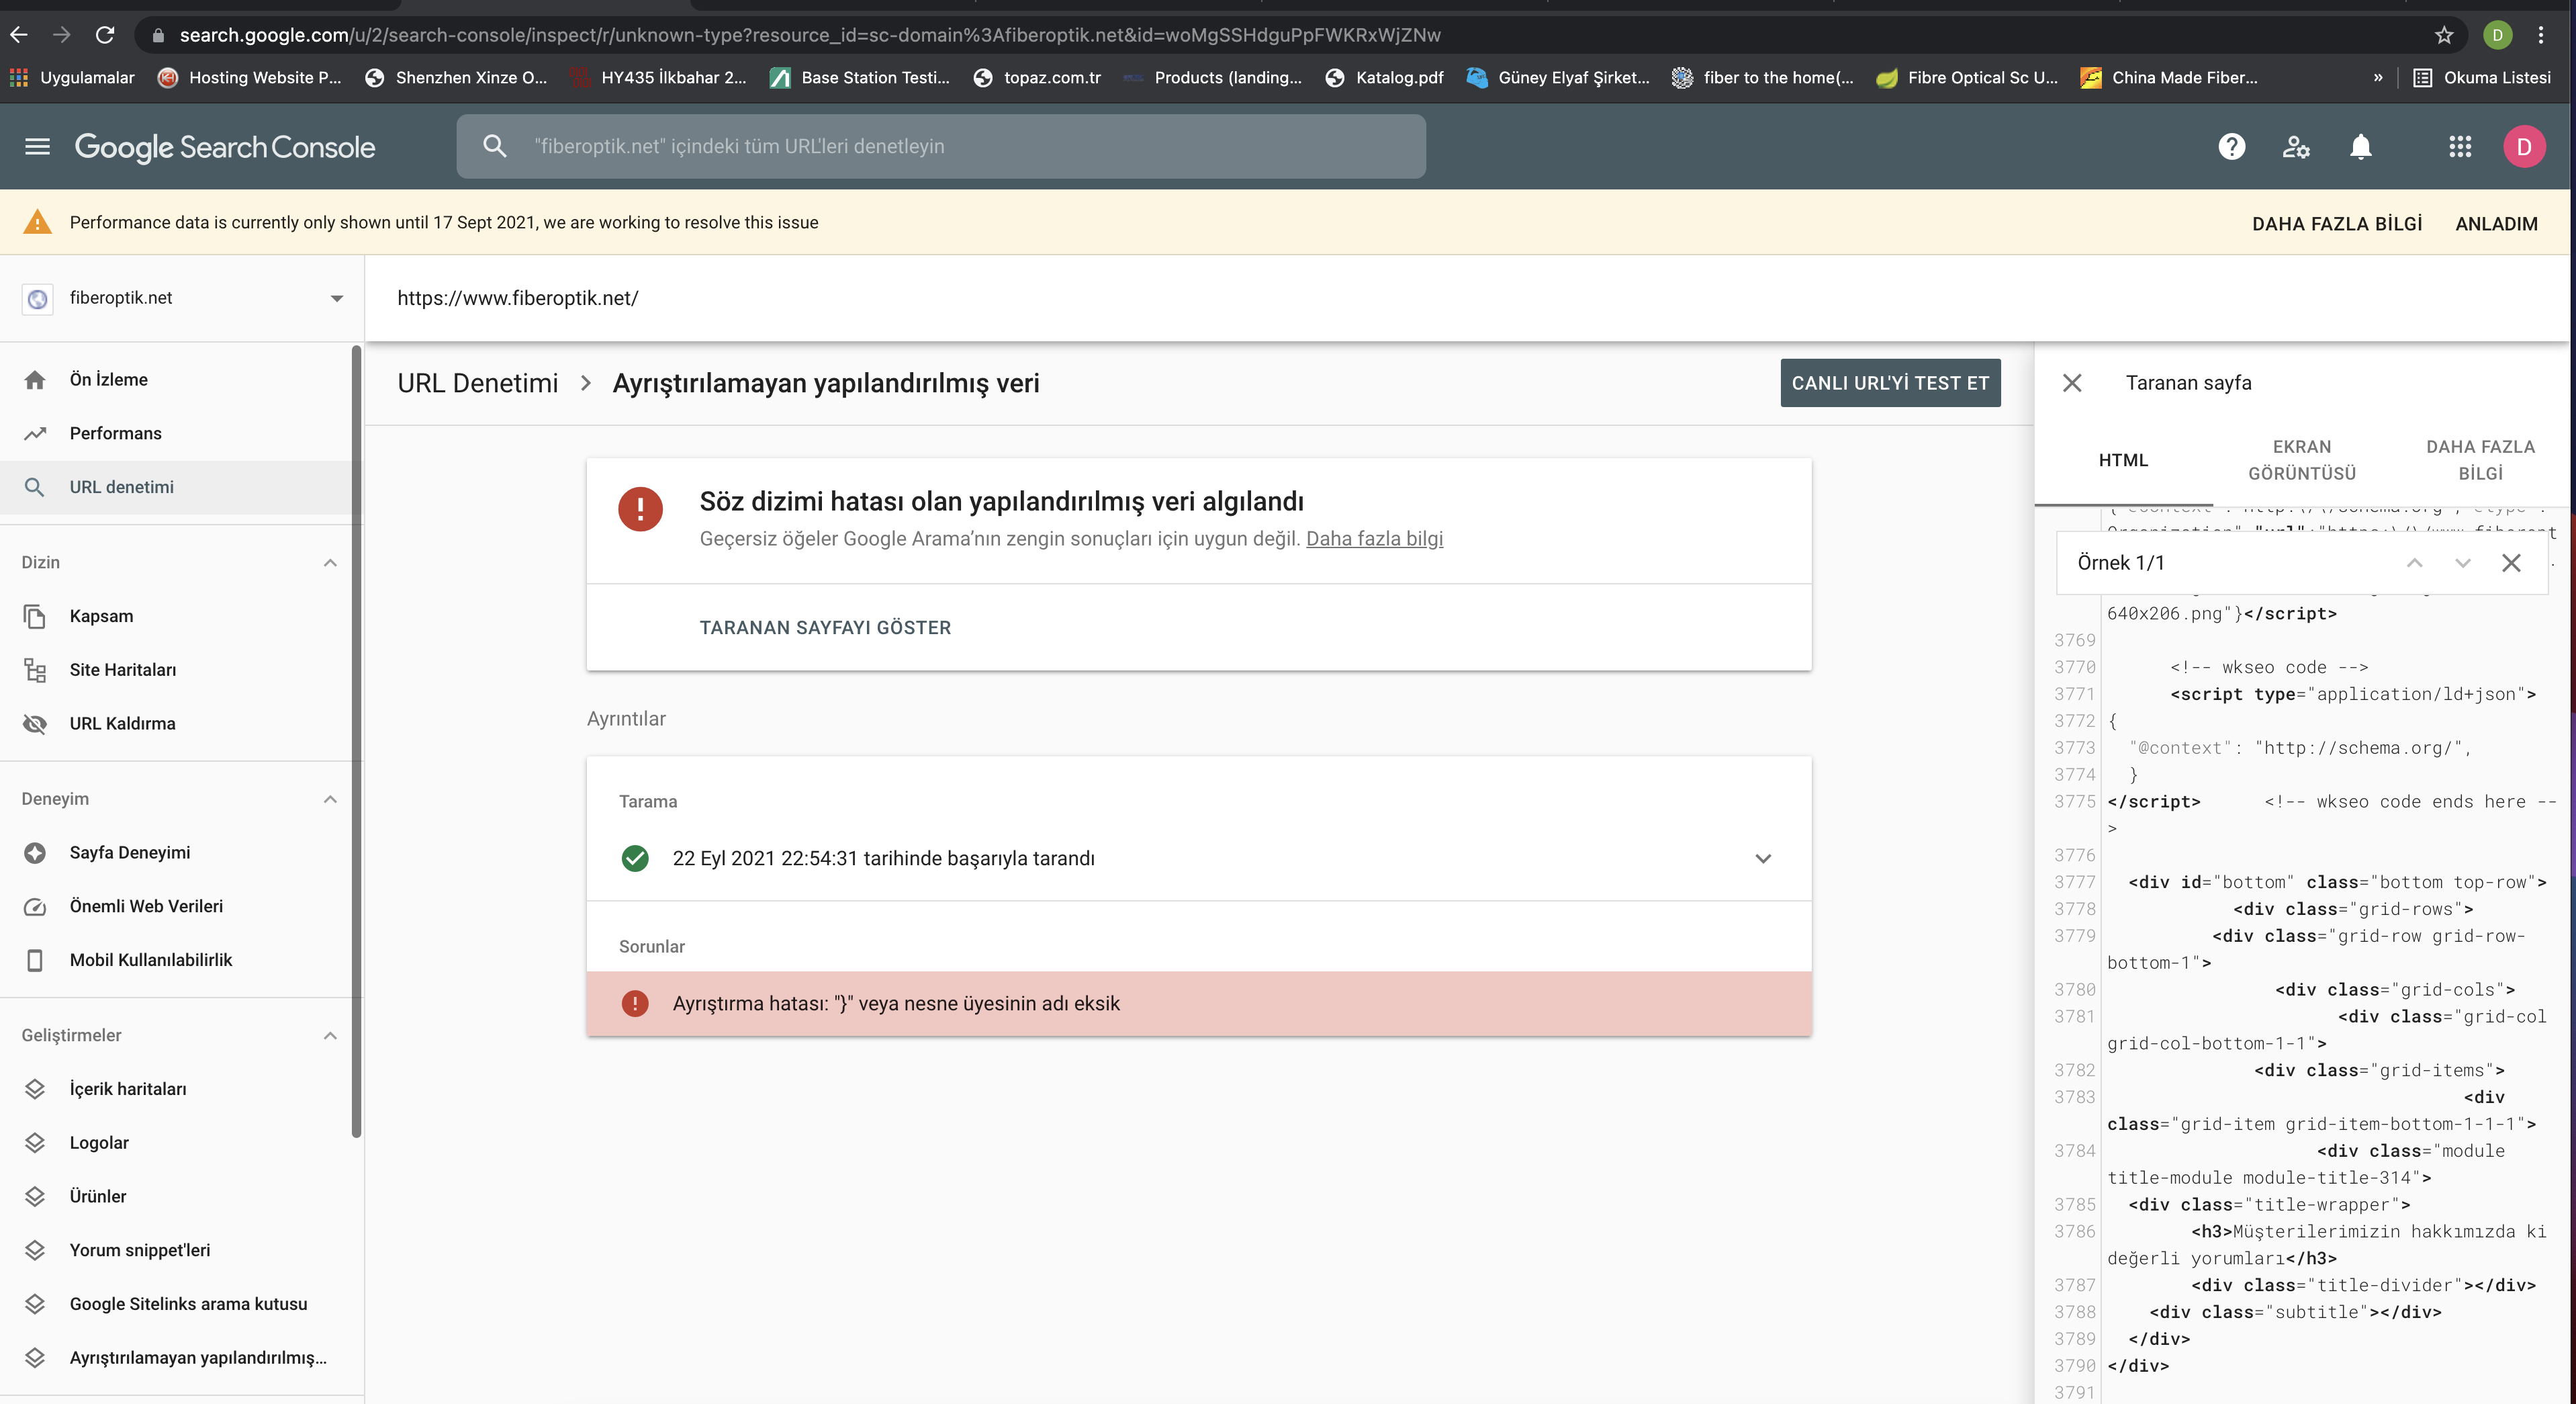Viewport: 2576px width, 1404px height.
Task: Expand the Tarama crawl details
Action: click(x=1762, y=858)
